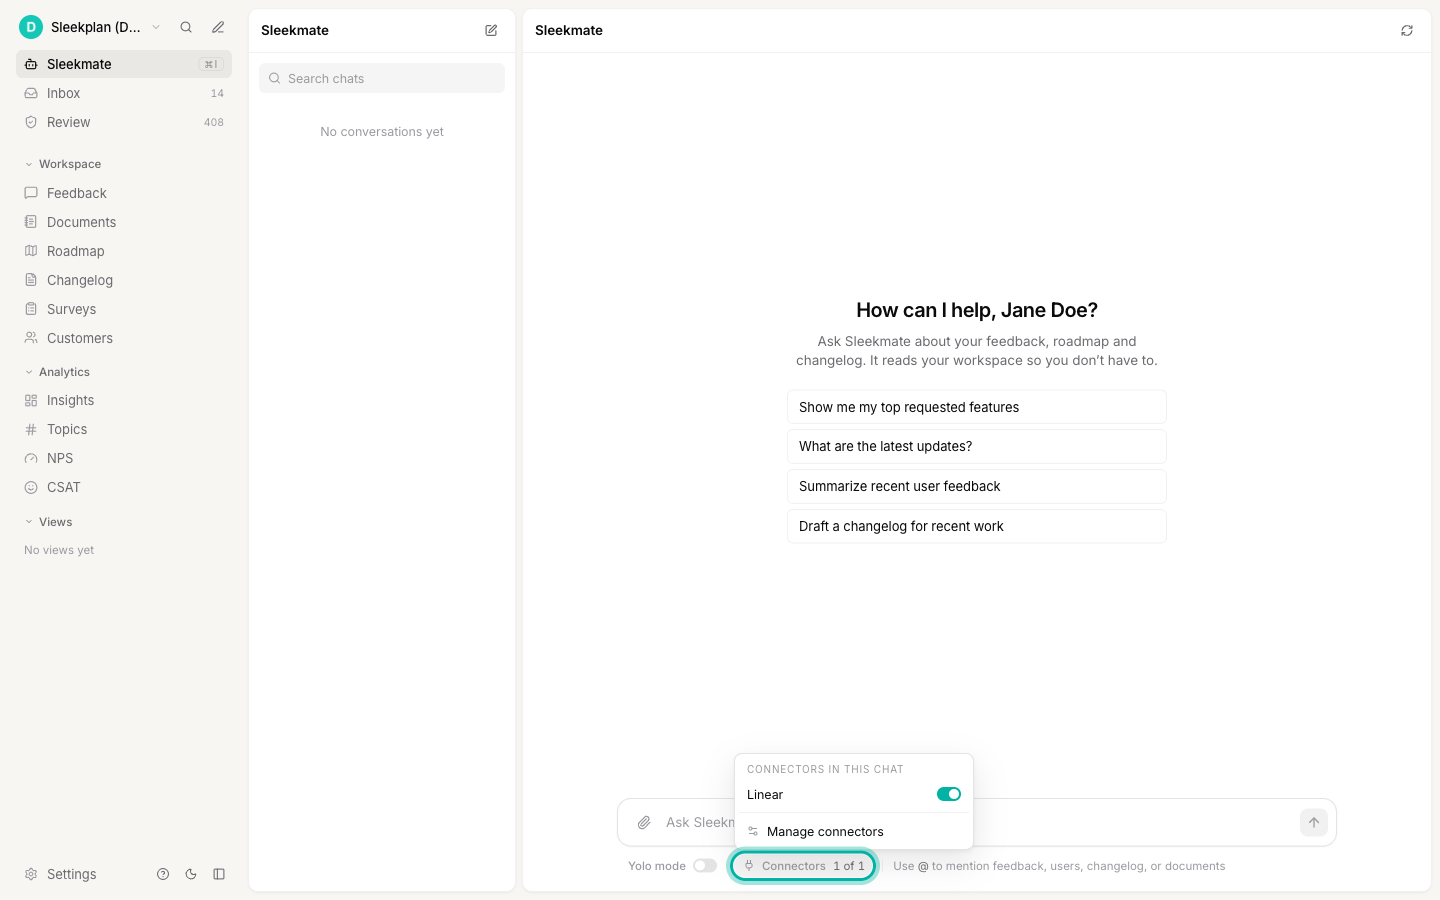Click the Sleekmate bot icon
This screenshot has height=900, width=1440.
coord(31,64)
